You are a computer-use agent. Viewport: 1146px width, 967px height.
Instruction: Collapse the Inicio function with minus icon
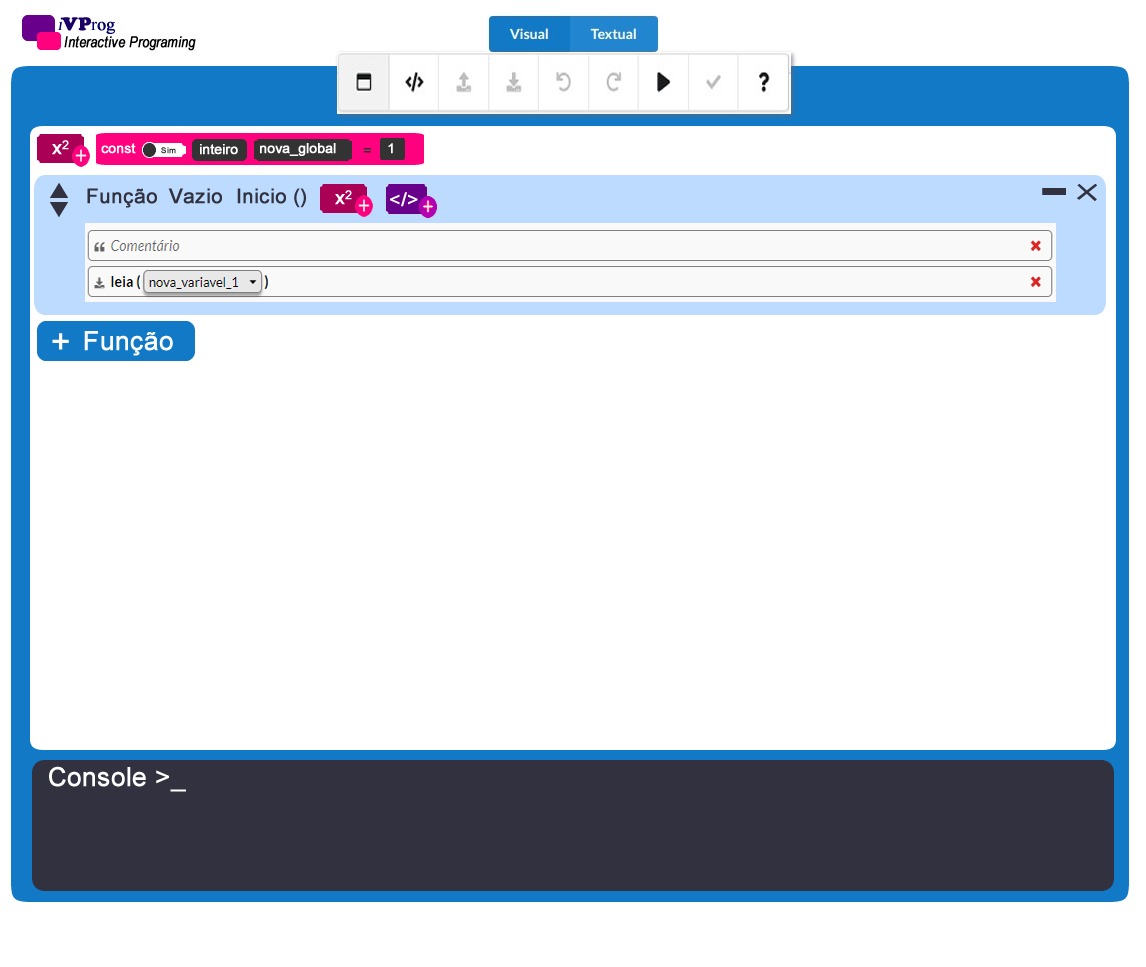(x=1054, y=191)
